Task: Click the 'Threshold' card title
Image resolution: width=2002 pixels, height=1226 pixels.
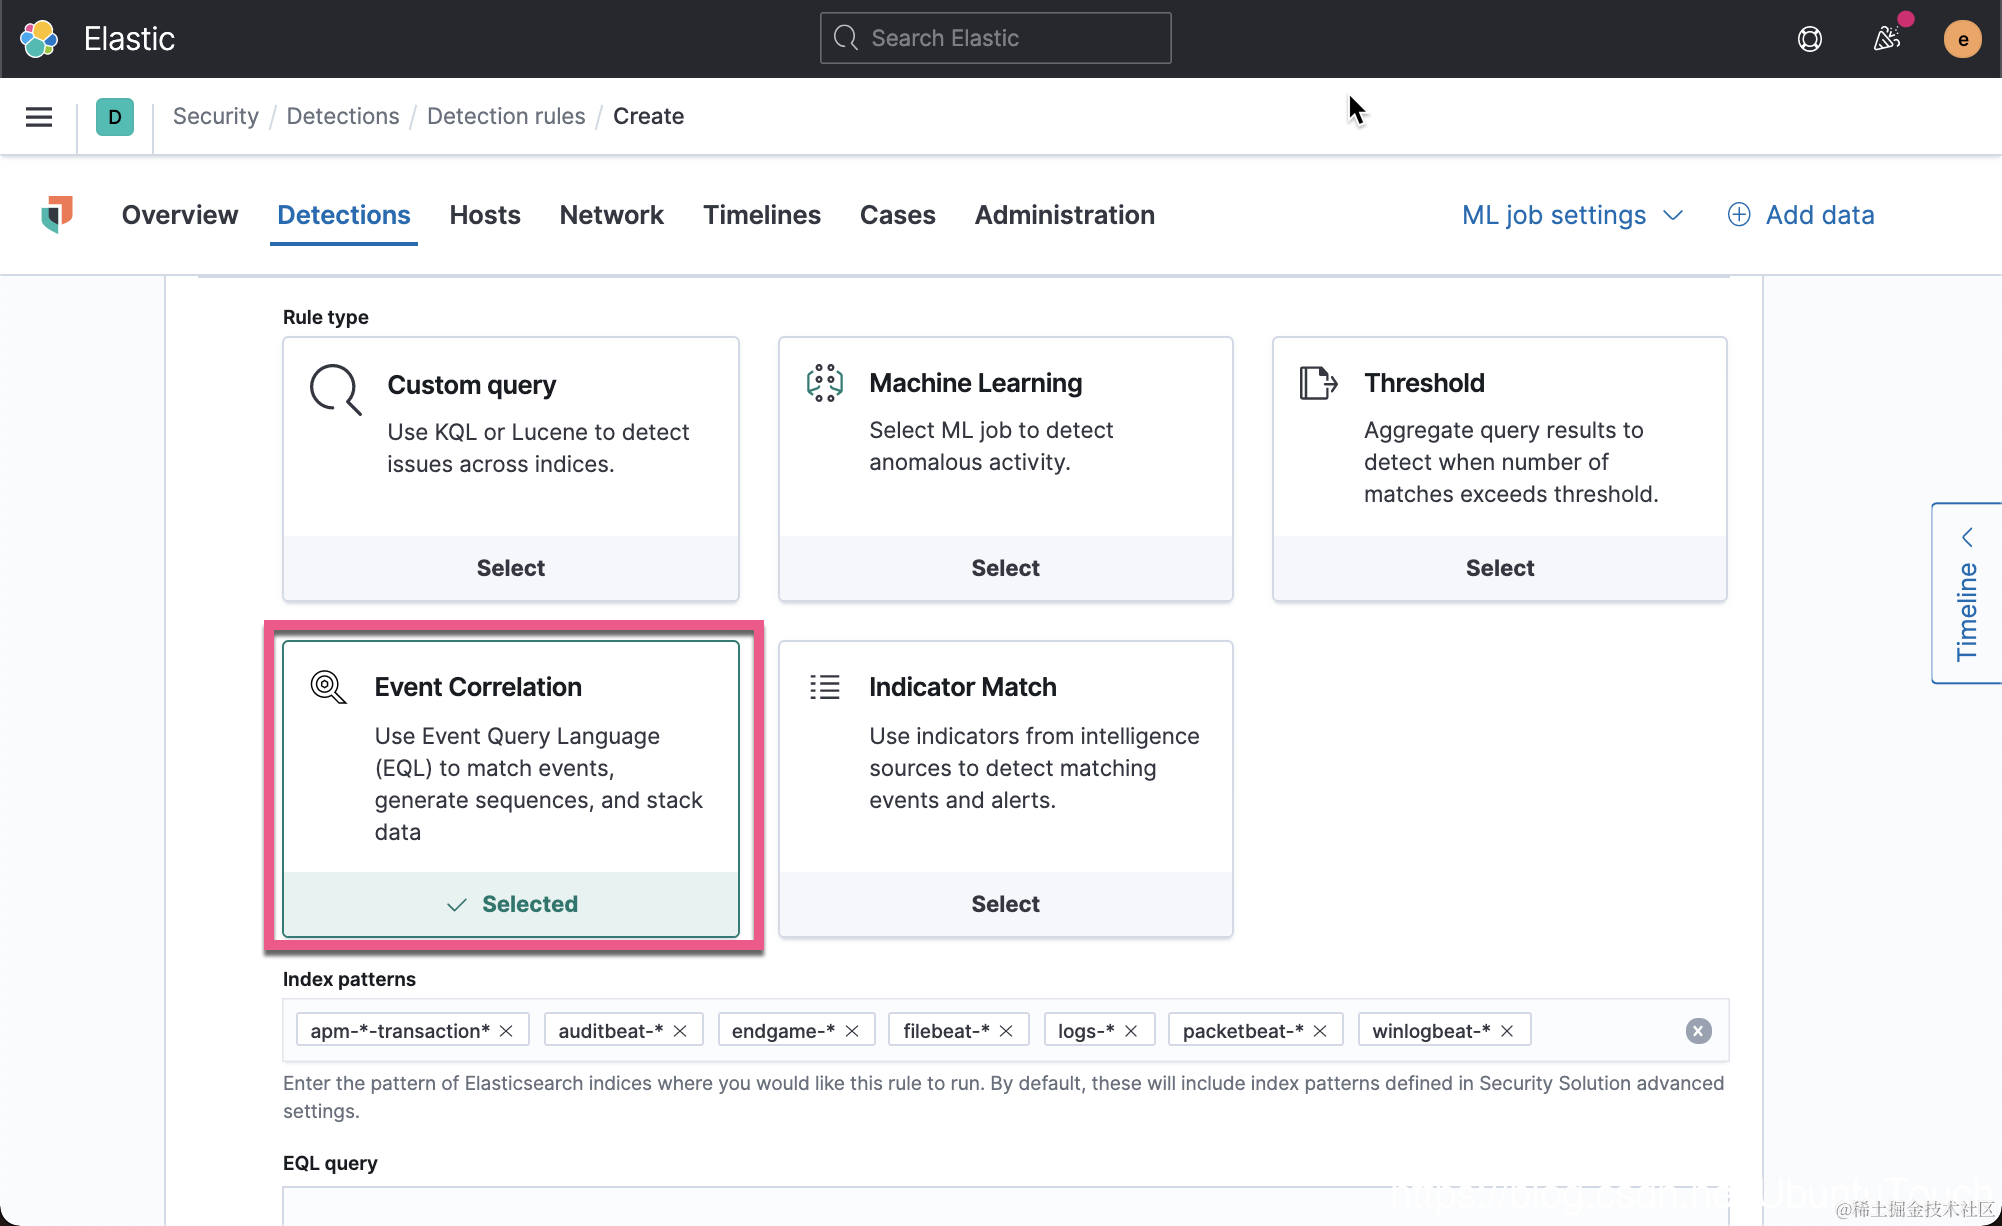Action: (1424, 383)
